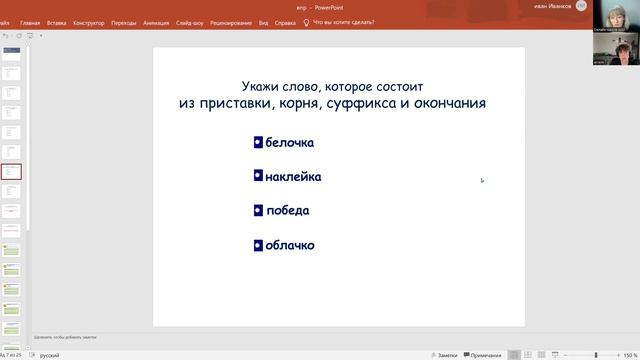Undo the last action in quick access toolbar

tap(5, 36)
